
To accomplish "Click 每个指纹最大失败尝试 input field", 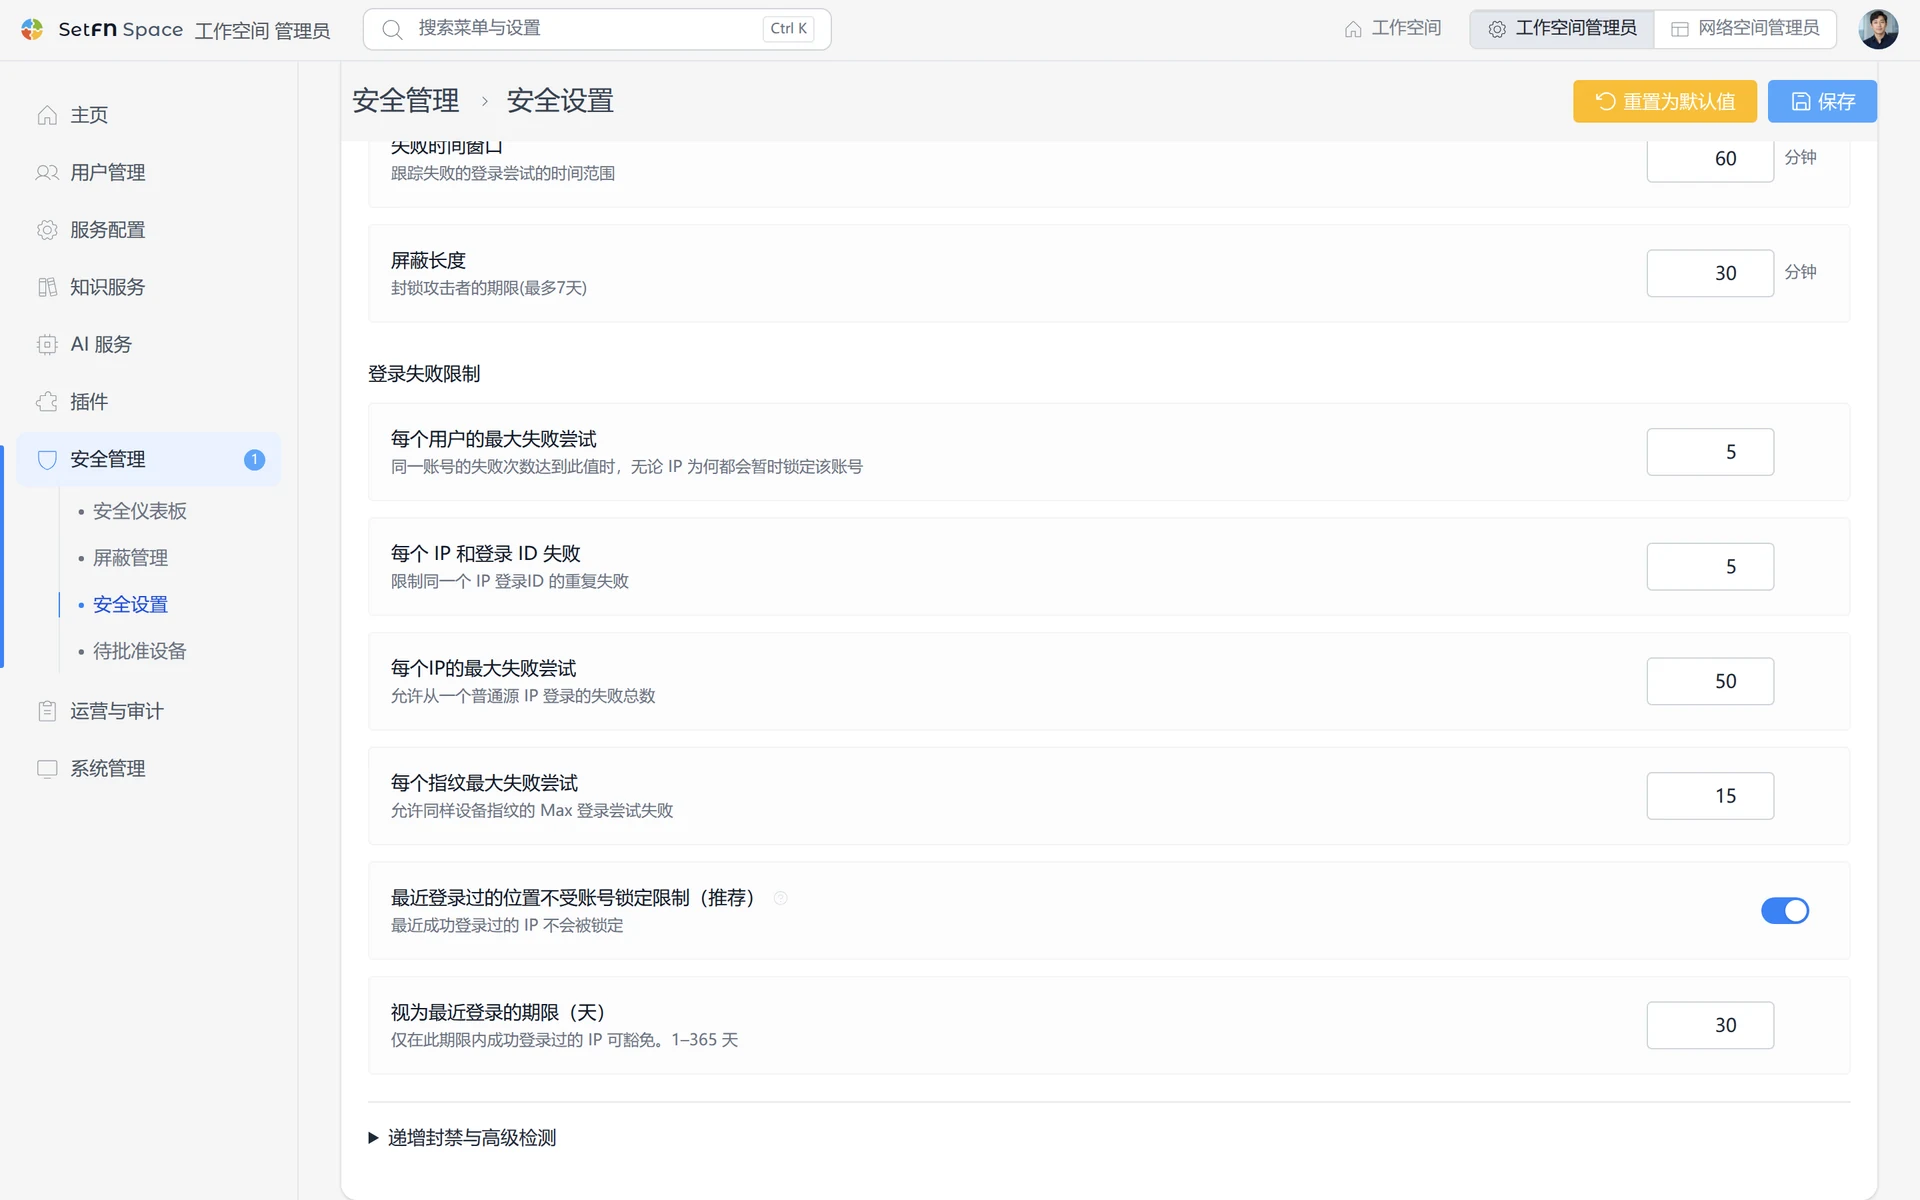I will (1710, 796).
